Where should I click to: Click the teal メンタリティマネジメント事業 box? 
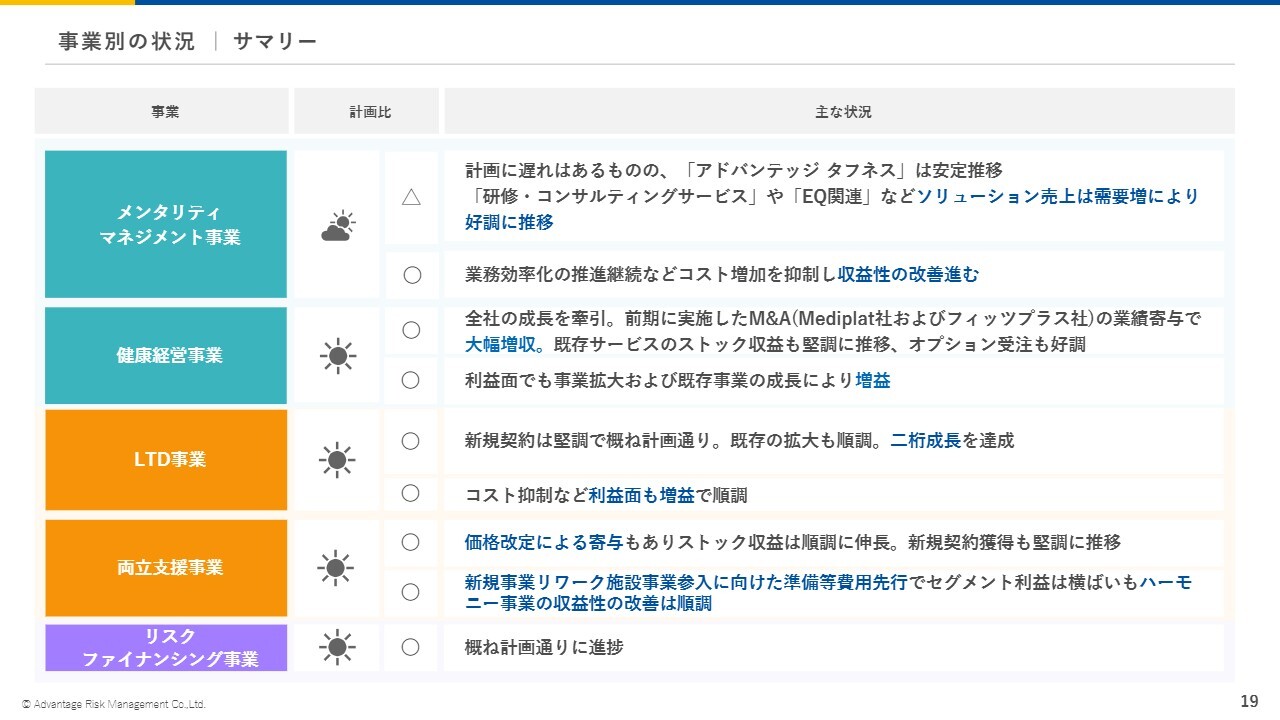166,225
